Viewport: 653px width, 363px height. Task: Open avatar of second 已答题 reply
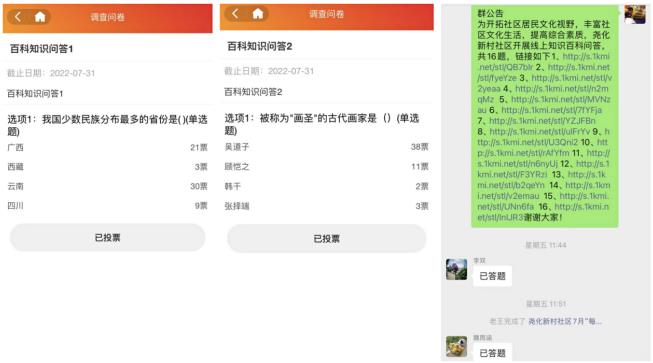pos(456,346)
